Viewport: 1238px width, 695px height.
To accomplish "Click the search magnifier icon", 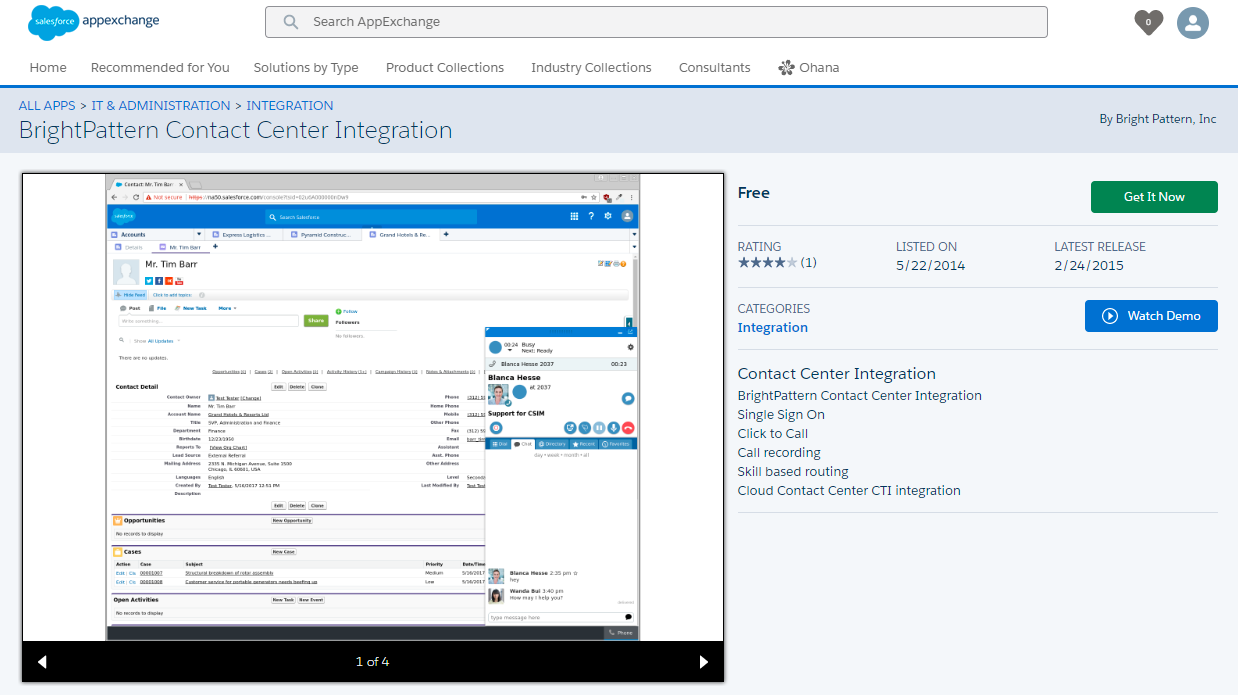I will (x=291, y=22).
